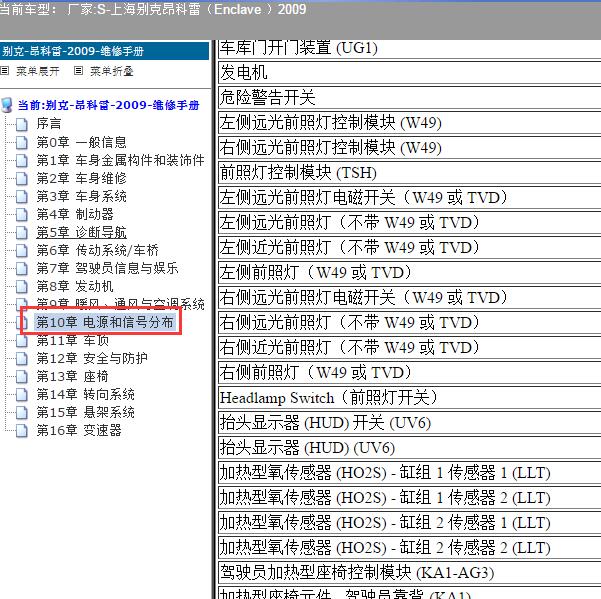
Task: Open 第8章 发动机 chapter
Action: (x=75, y=286)
